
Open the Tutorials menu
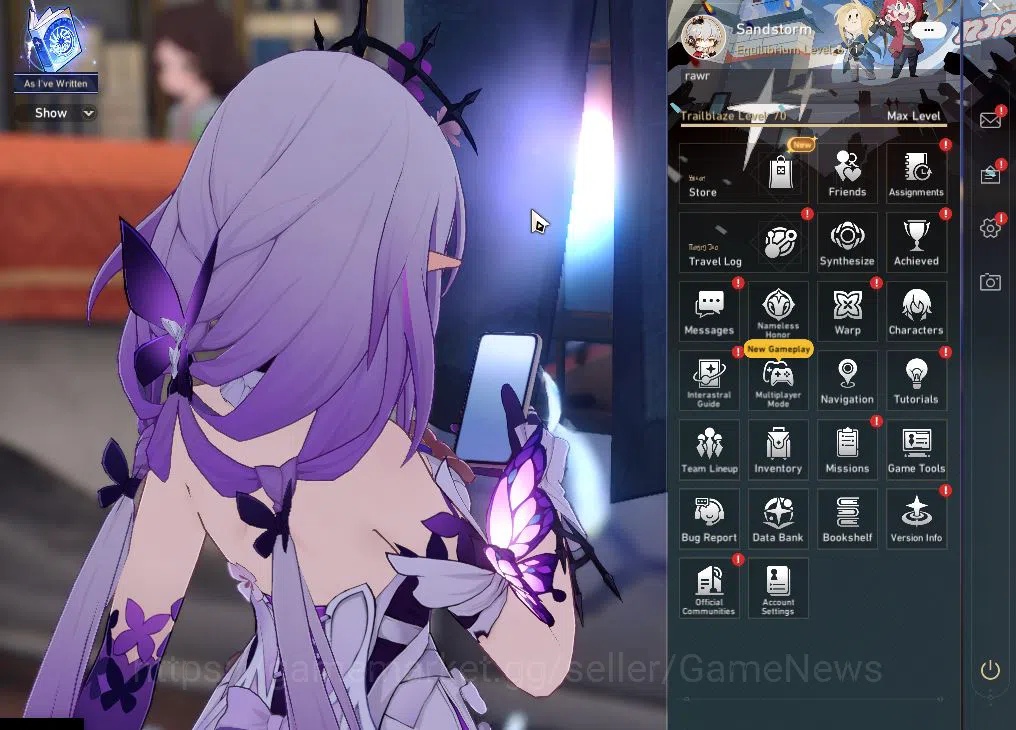pos(916,381)
